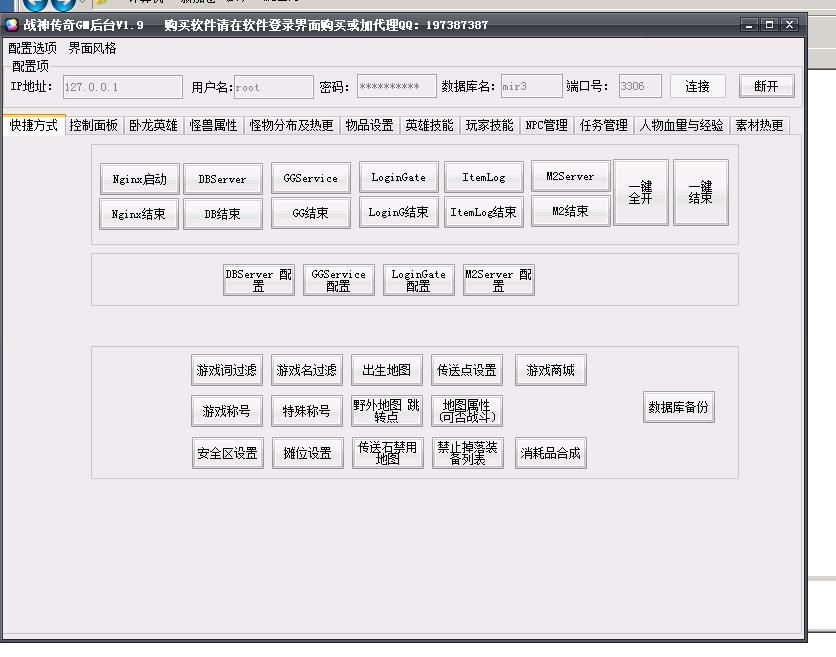Click the app icon in title bar
Viewport: 836px width, 657px height.
[x=12, y=25]
